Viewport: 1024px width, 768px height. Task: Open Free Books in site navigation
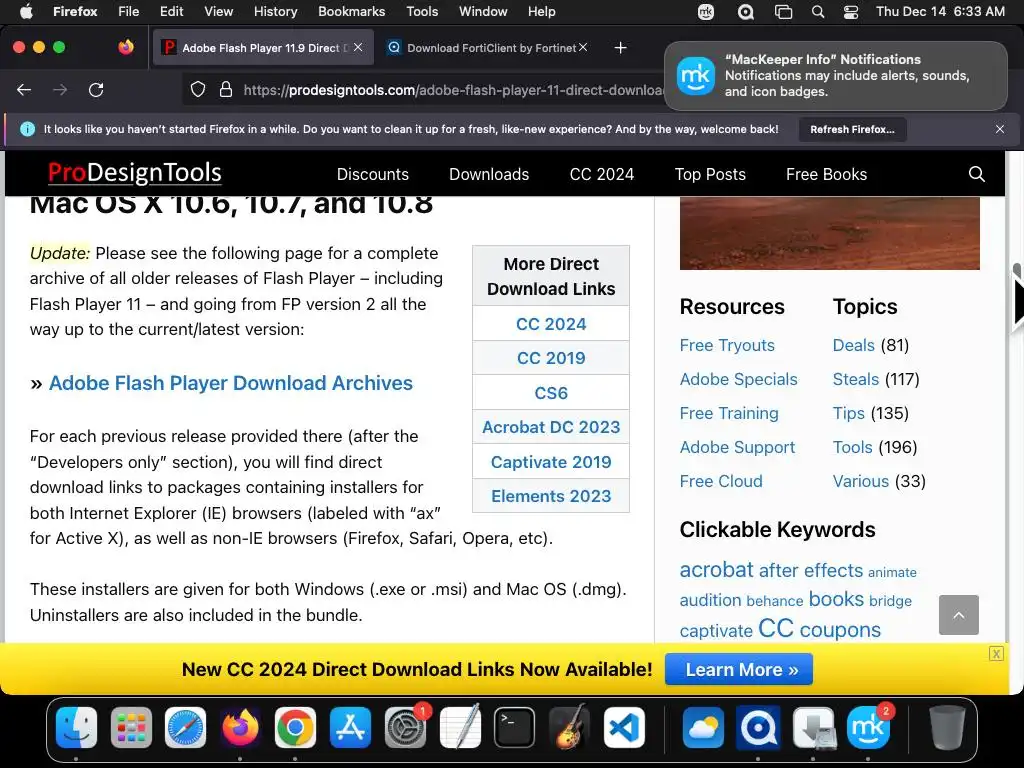(827, 174)
